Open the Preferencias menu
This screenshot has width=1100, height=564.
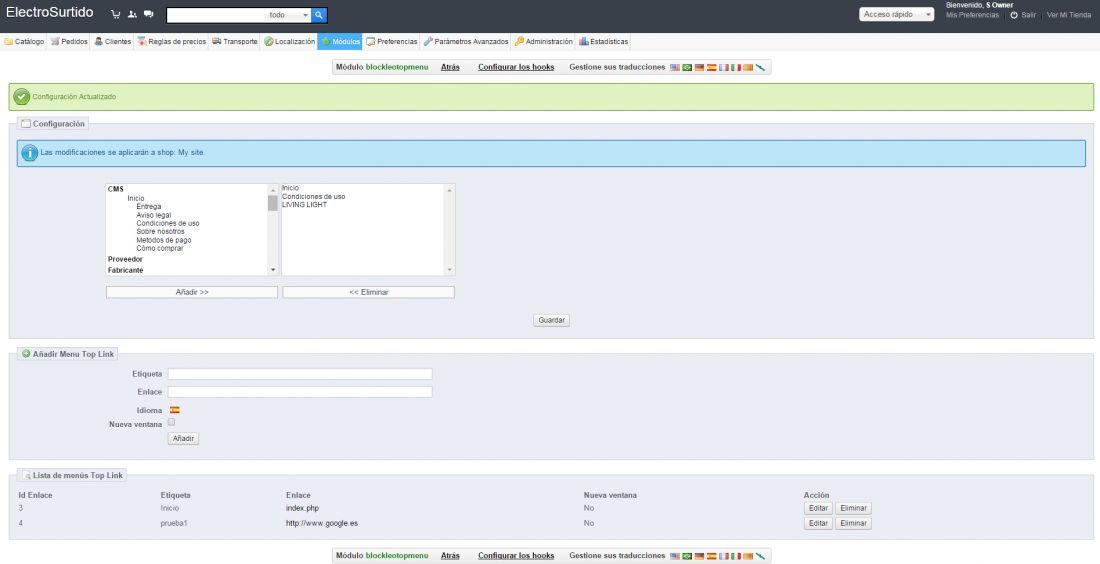(391, 41)
